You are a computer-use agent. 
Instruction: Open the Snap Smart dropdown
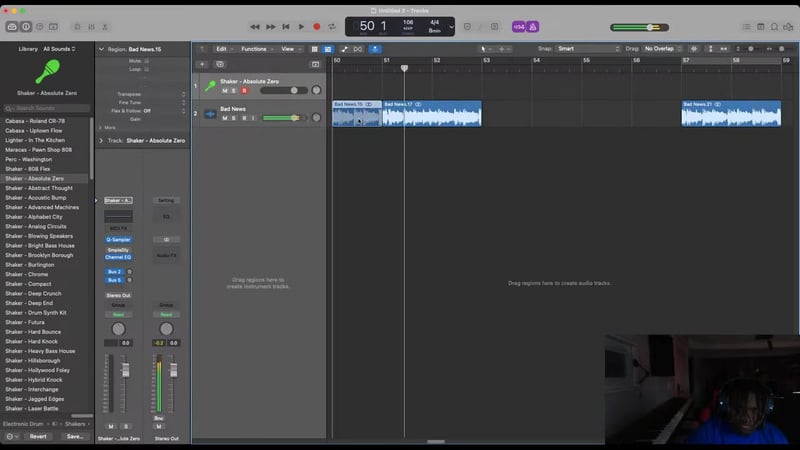pos(588,48)
